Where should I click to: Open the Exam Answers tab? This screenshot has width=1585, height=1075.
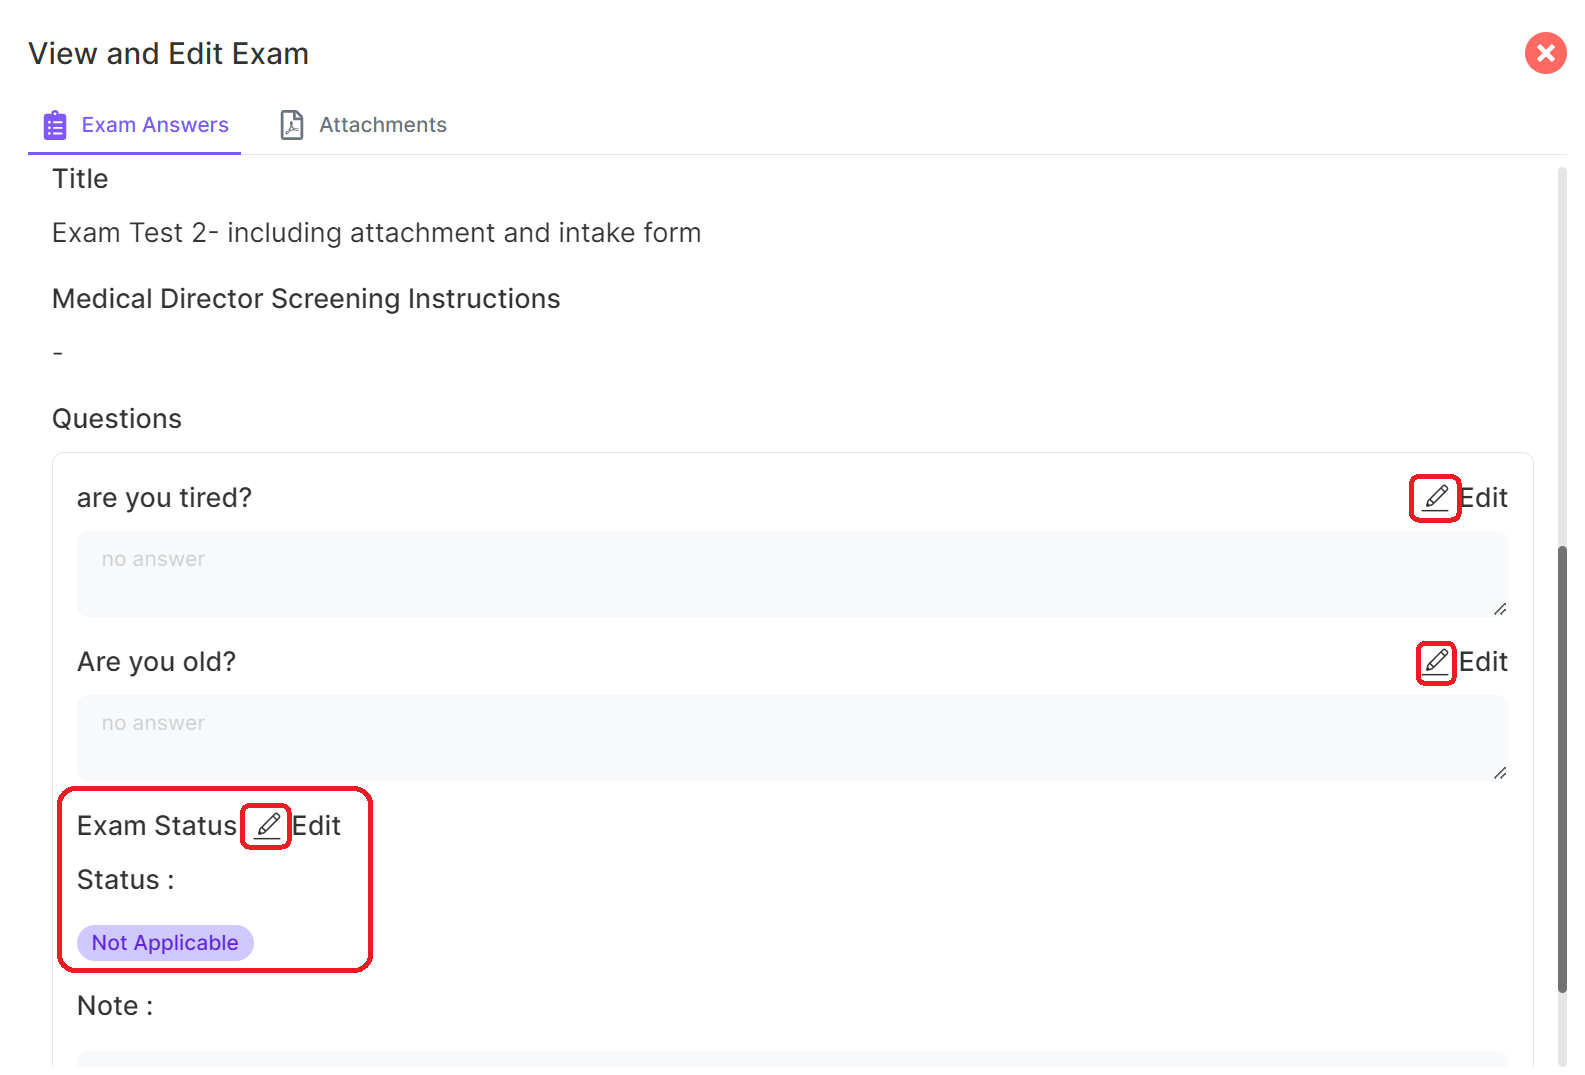[155, 126]
